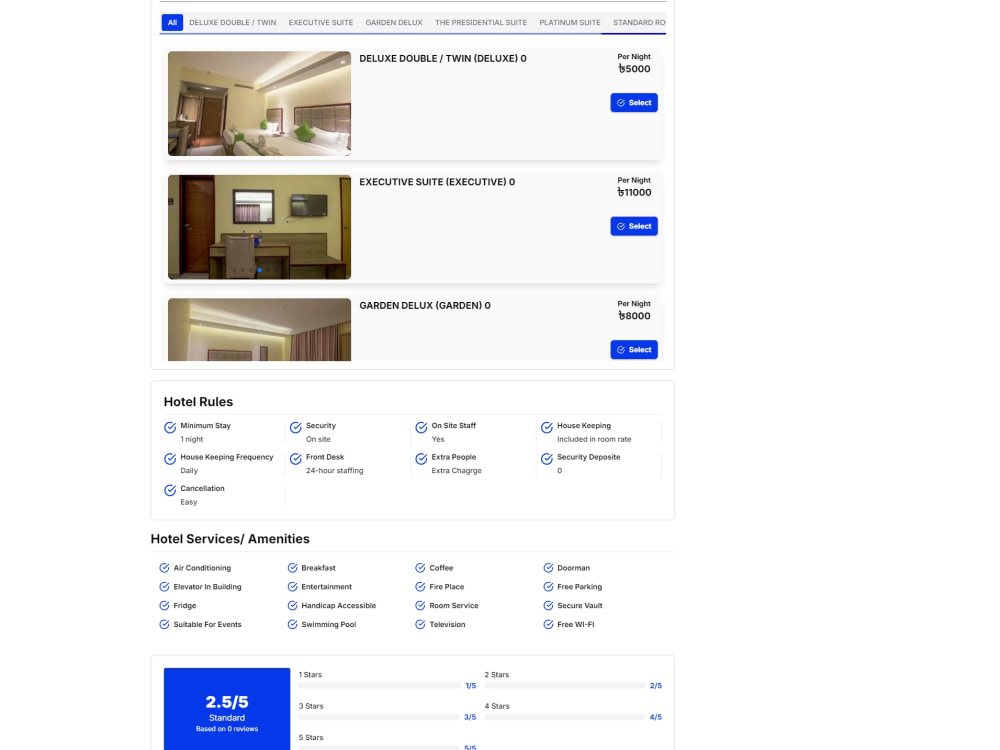The width and height of the screenshot is (1000, 750).
Task: Click the Cancellation check icon
Action: click(170, 490)
